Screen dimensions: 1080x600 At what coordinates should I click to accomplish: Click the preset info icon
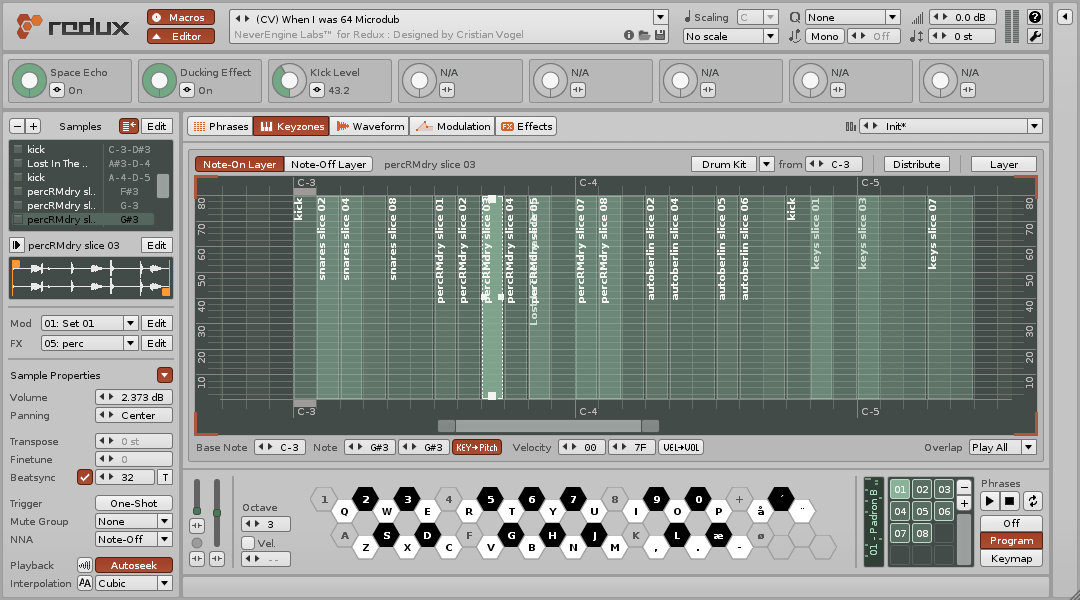click(x=629, y=34)
